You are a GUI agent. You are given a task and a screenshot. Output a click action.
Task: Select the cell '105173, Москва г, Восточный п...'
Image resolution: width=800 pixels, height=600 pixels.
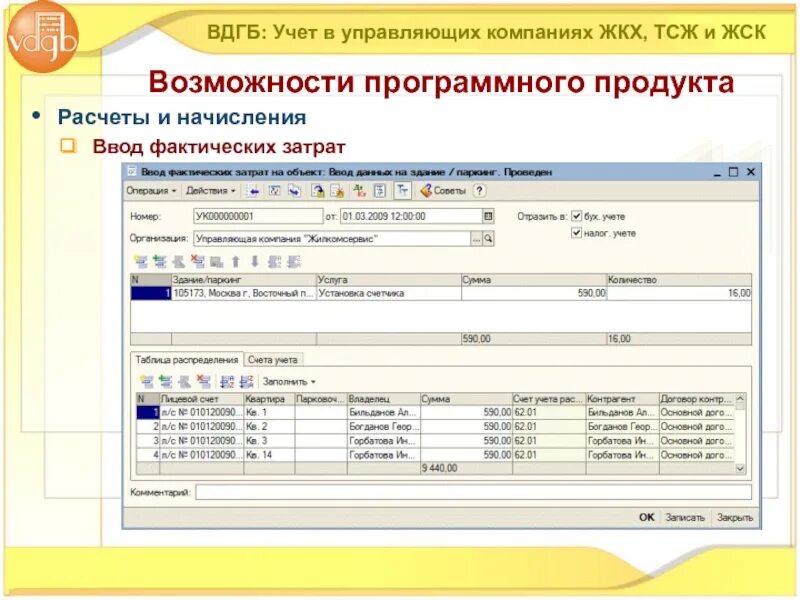(244, 293)
